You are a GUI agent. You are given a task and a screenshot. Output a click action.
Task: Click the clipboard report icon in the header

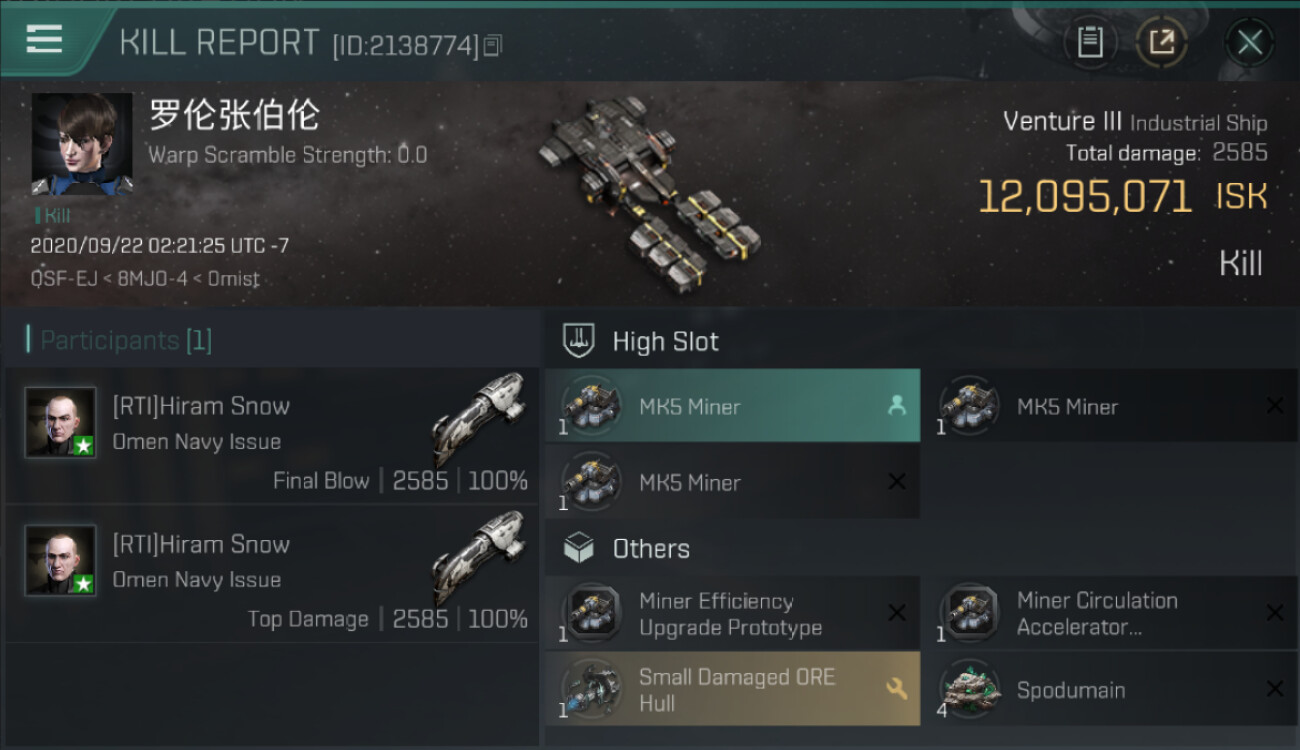click(x=1090, y=42)
